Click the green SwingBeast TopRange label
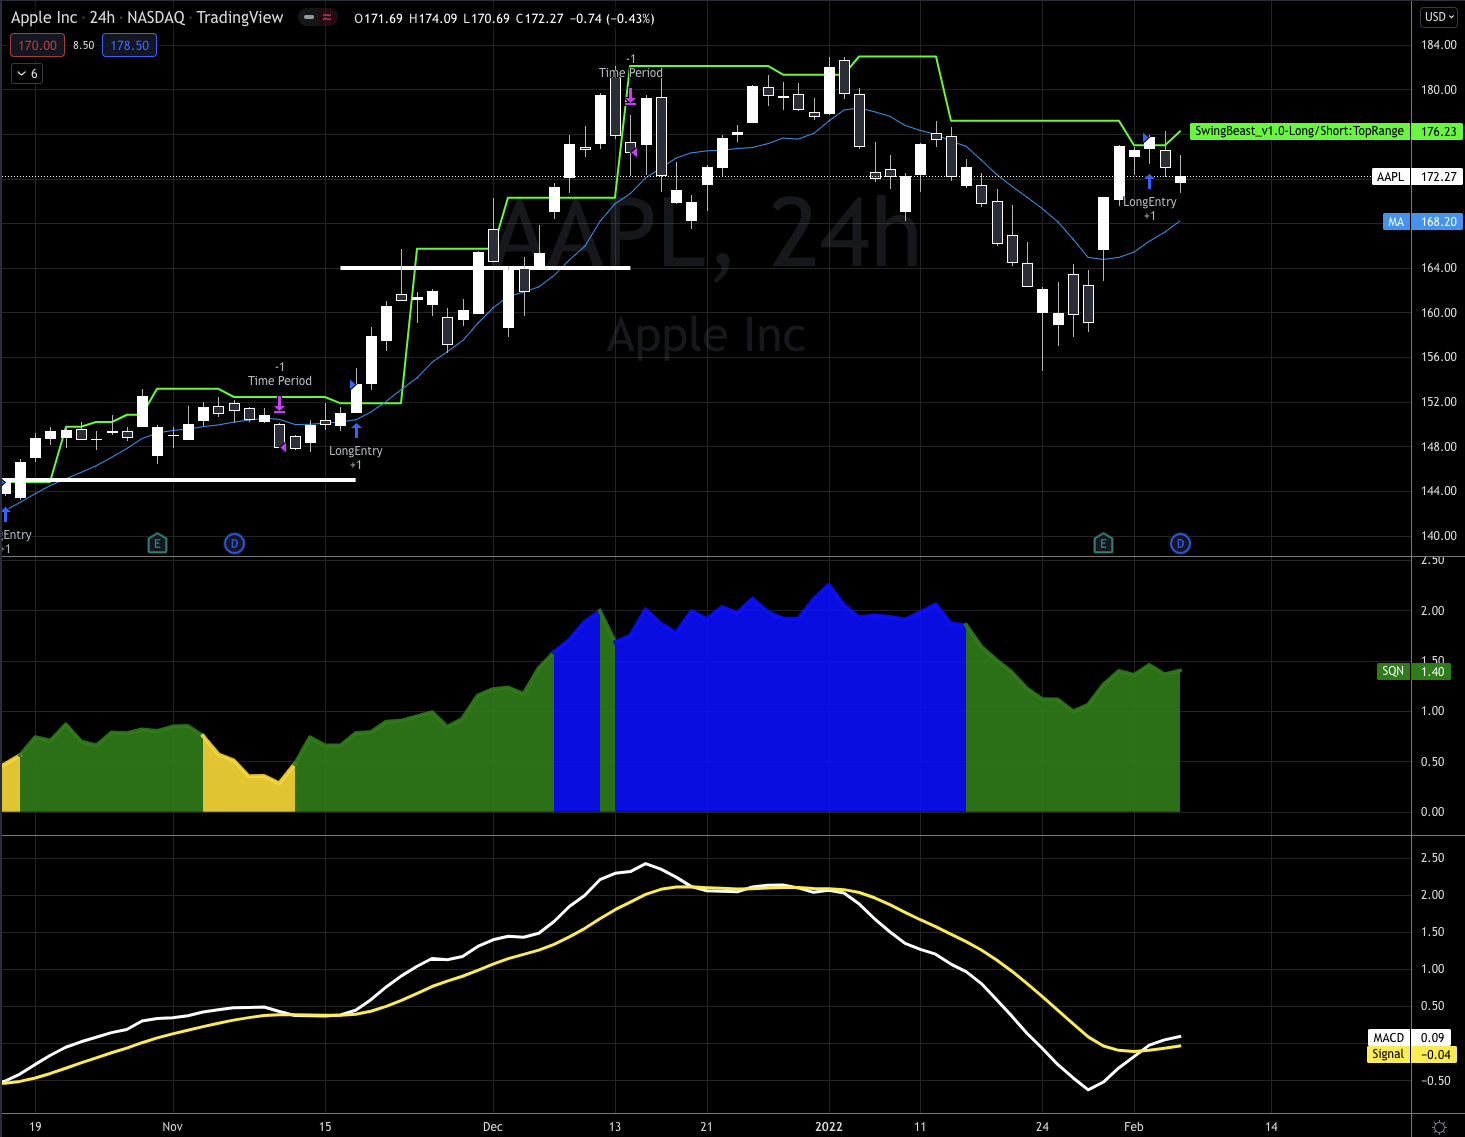The height and width of the screenshot is (1137, 1465). 1300,131
